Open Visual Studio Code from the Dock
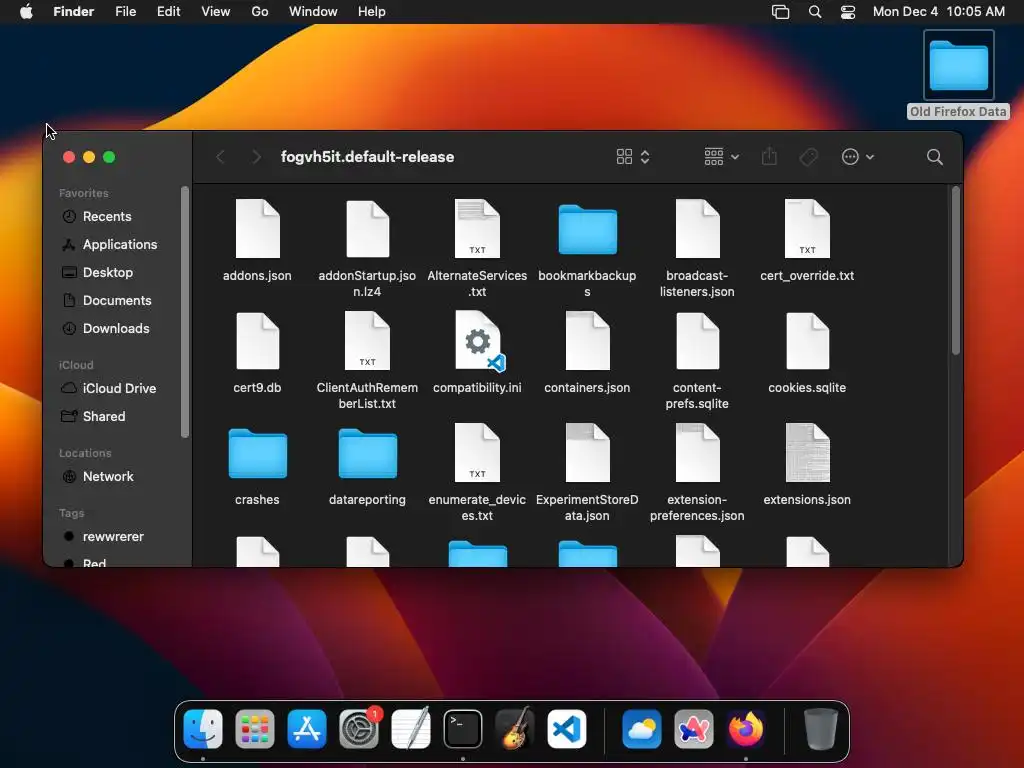The width and height of the screenshot is (1024, 768). point(567,729)
